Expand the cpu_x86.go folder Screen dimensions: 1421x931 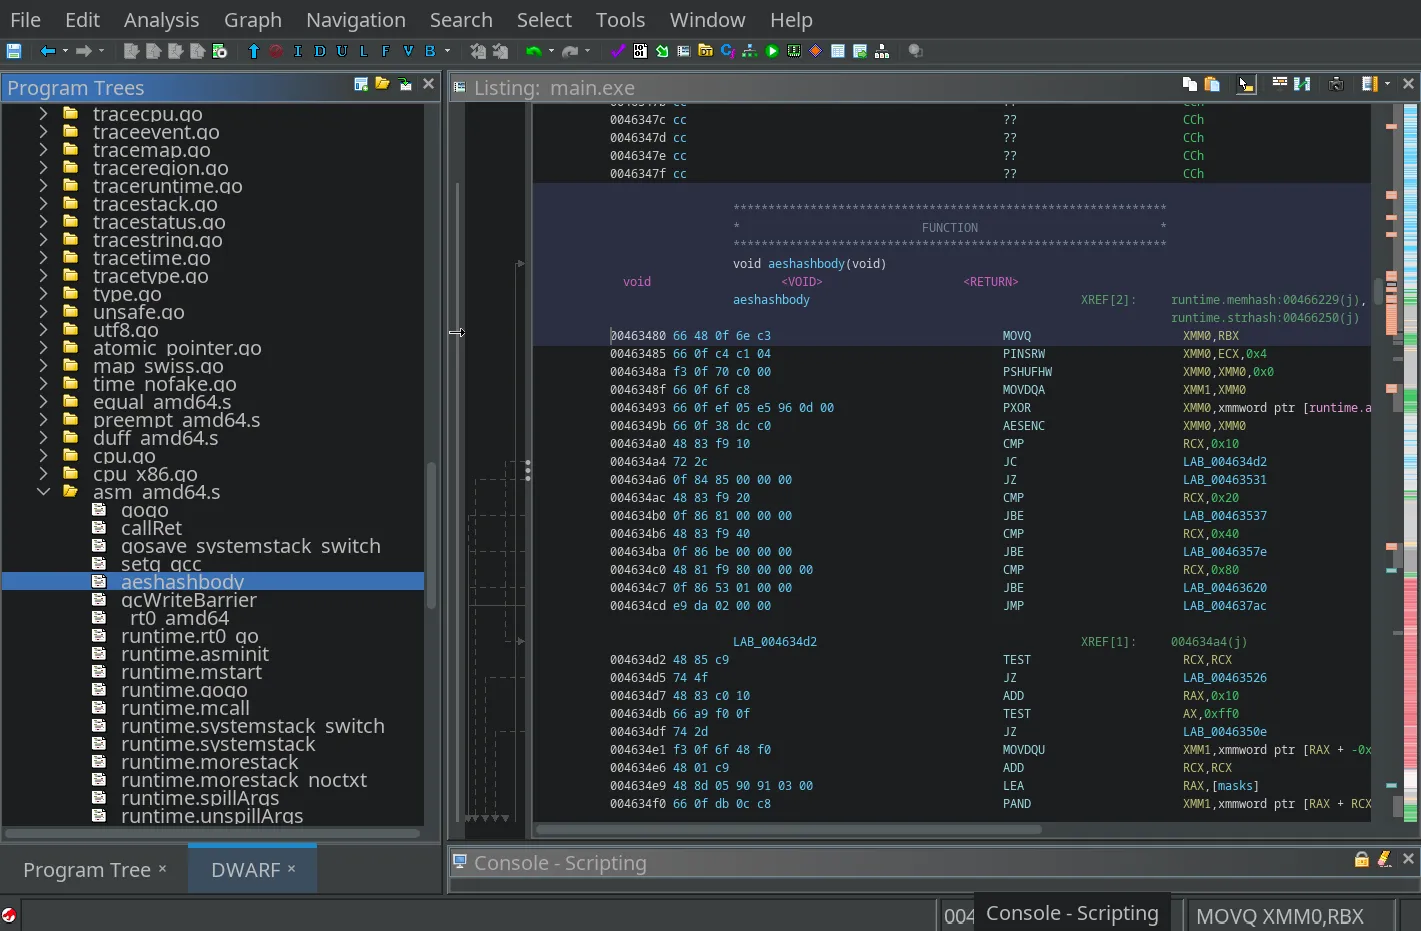pyautogui.click(x=43, y=474)
